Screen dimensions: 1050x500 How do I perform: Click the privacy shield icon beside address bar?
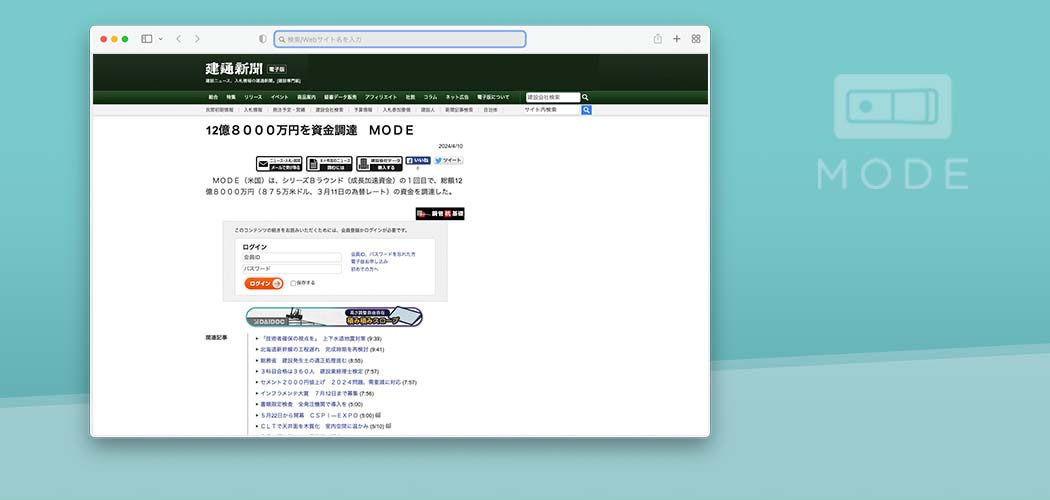263,39
